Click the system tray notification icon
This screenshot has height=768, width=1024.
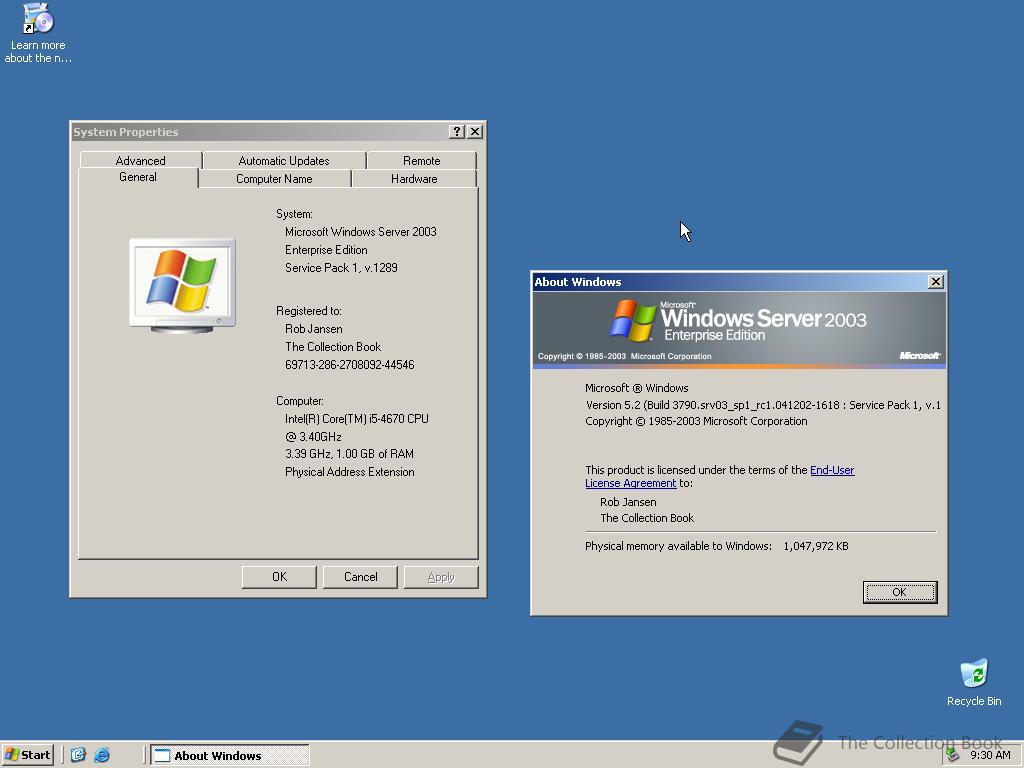coord(953,755)
